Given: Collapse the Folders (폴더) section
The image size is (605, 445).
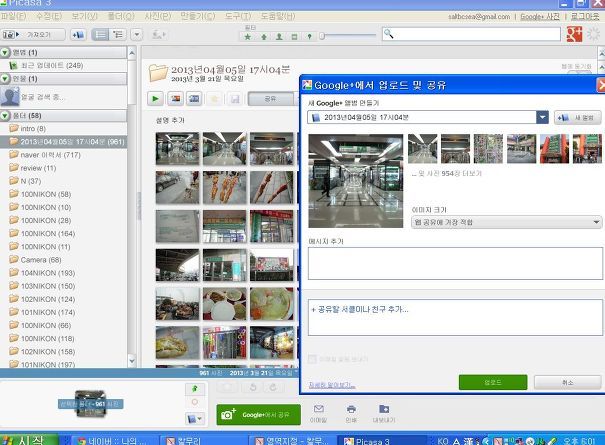Looking at the screenshot, I should [x=5, y=115].
